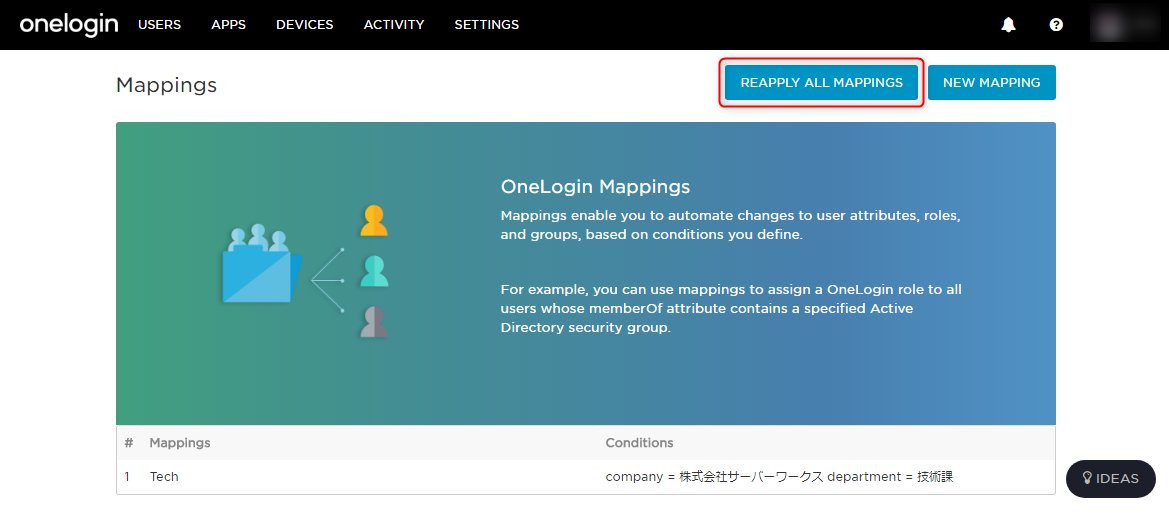Click REAPPLY ALL MAPPINGS button
Viewport: 1169px width, 513px height.
click(x=822, y=83)
